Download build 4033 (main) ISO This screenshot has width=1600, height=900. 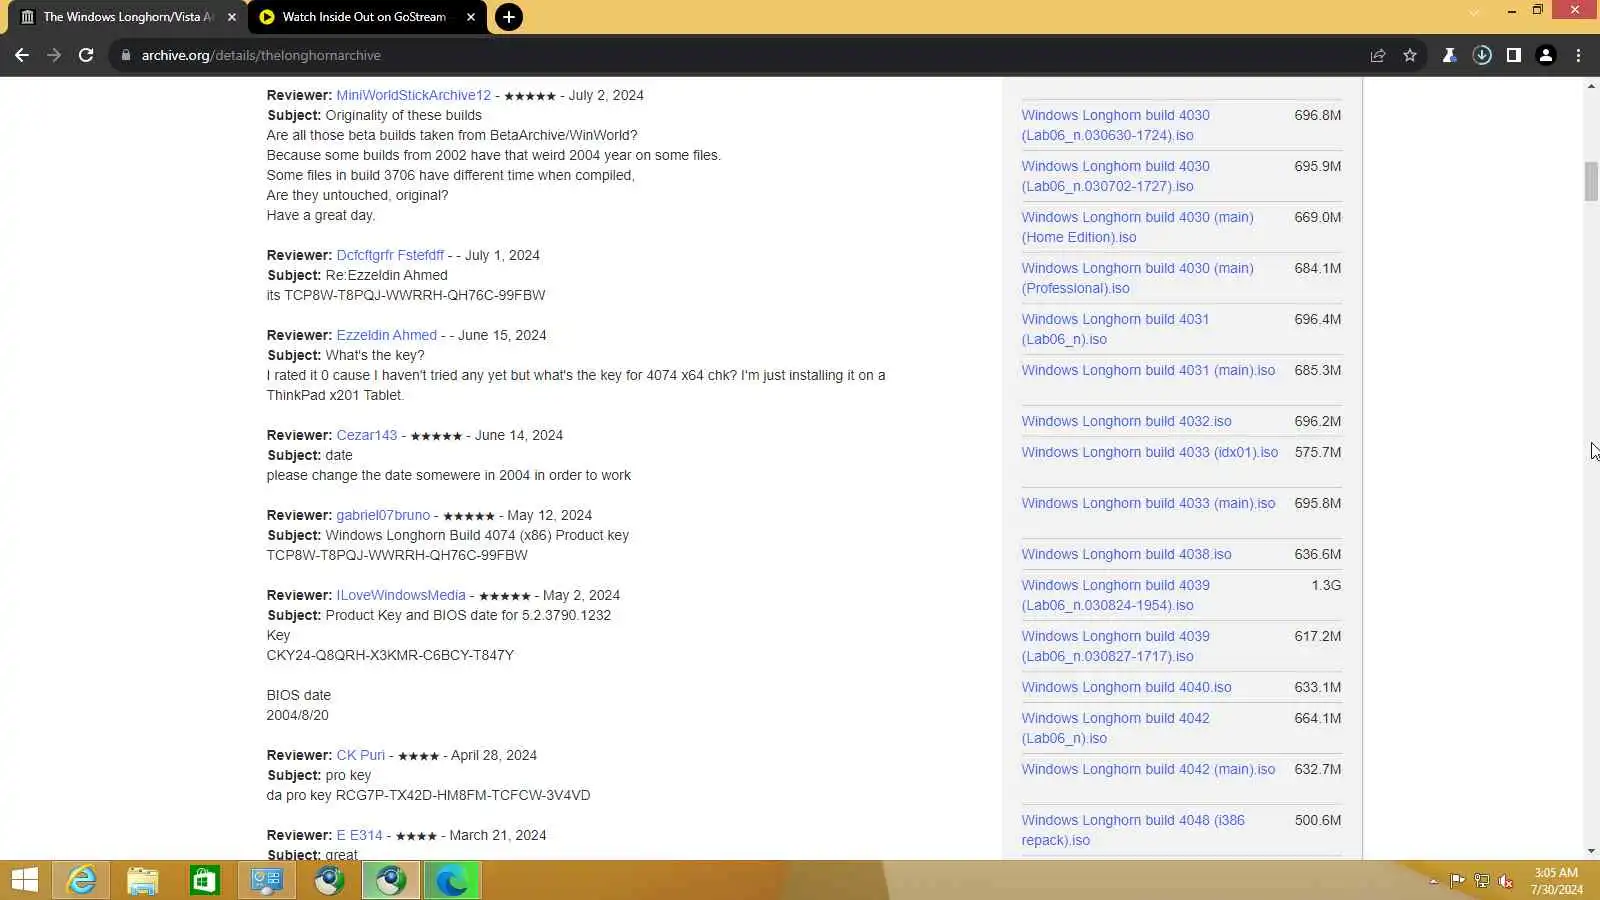[1149, 503]
